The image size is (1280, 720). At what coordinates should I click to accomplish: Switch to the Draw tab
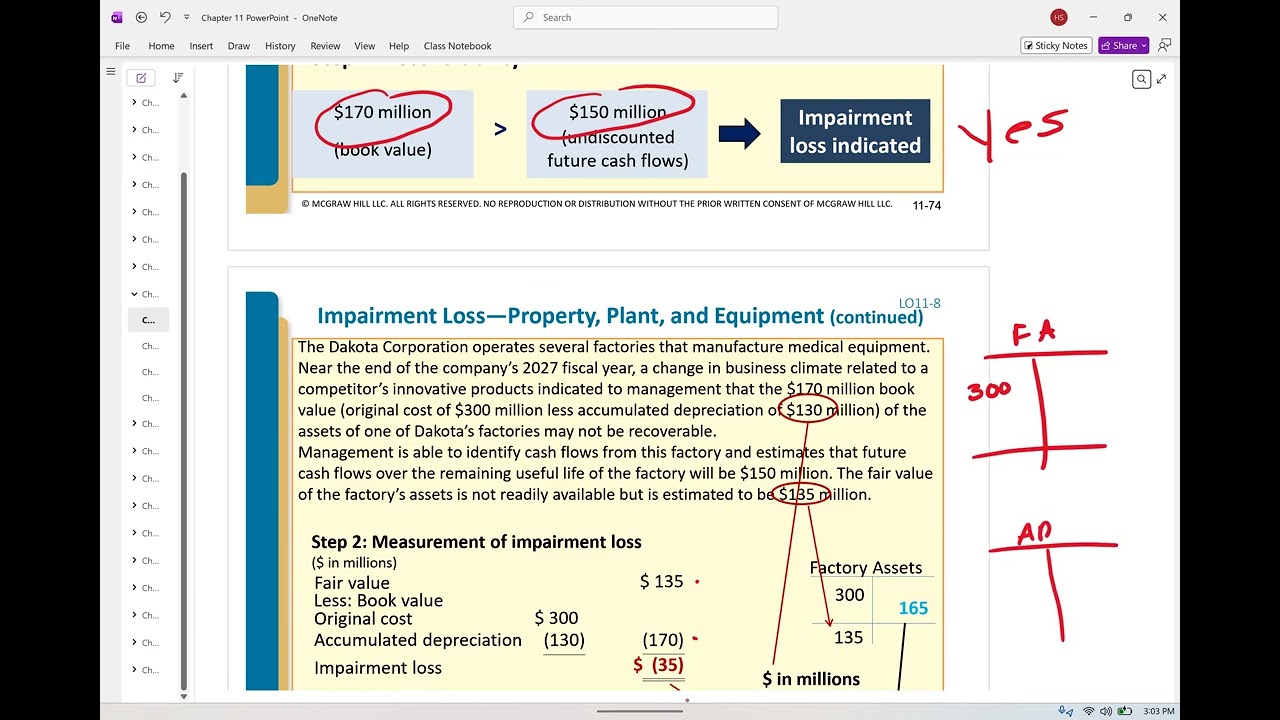point(239,46)
